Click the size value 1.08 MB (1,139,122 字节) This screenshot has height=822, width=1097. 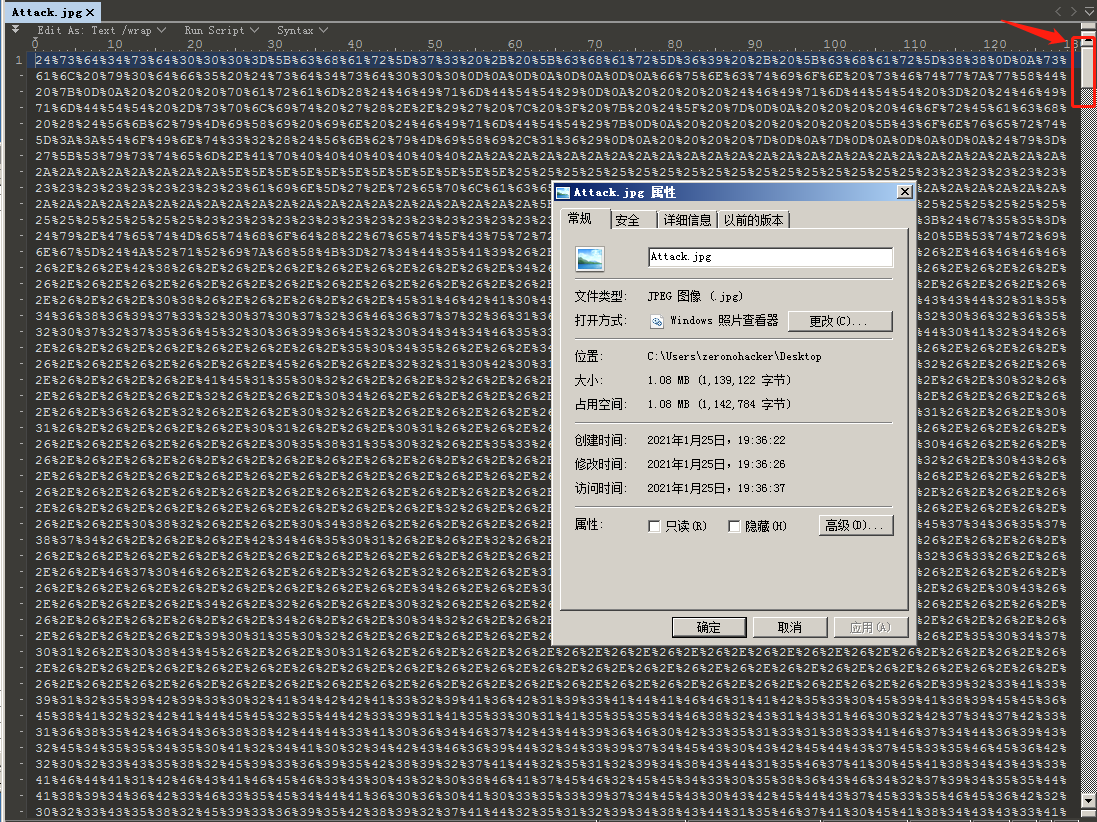click(x=719, y=380)
